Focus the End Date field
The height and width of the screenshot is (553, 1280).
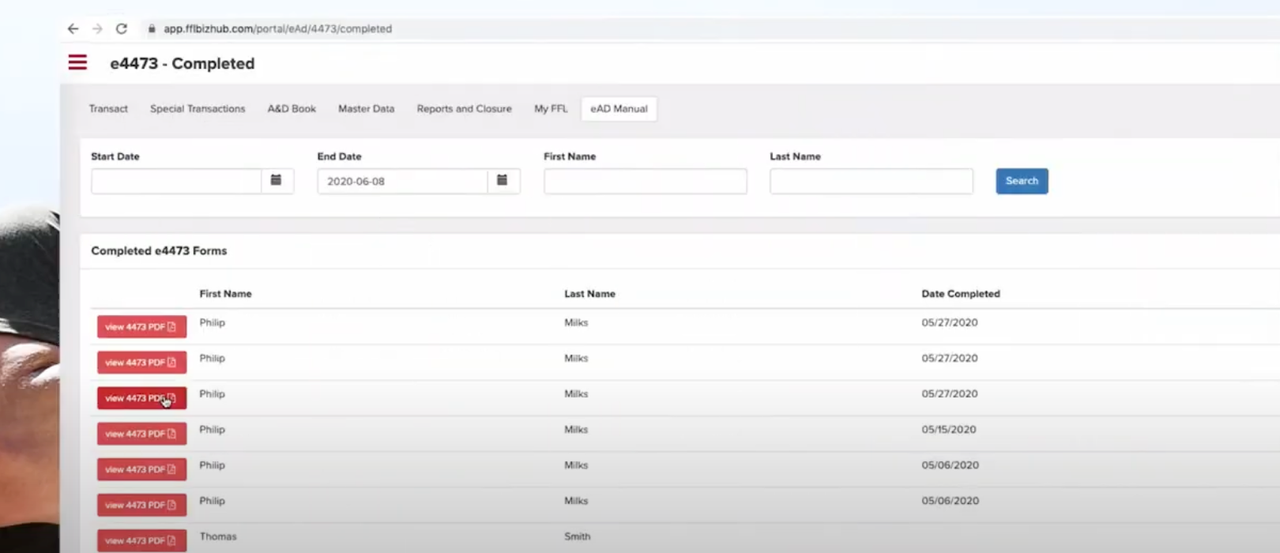402,181
